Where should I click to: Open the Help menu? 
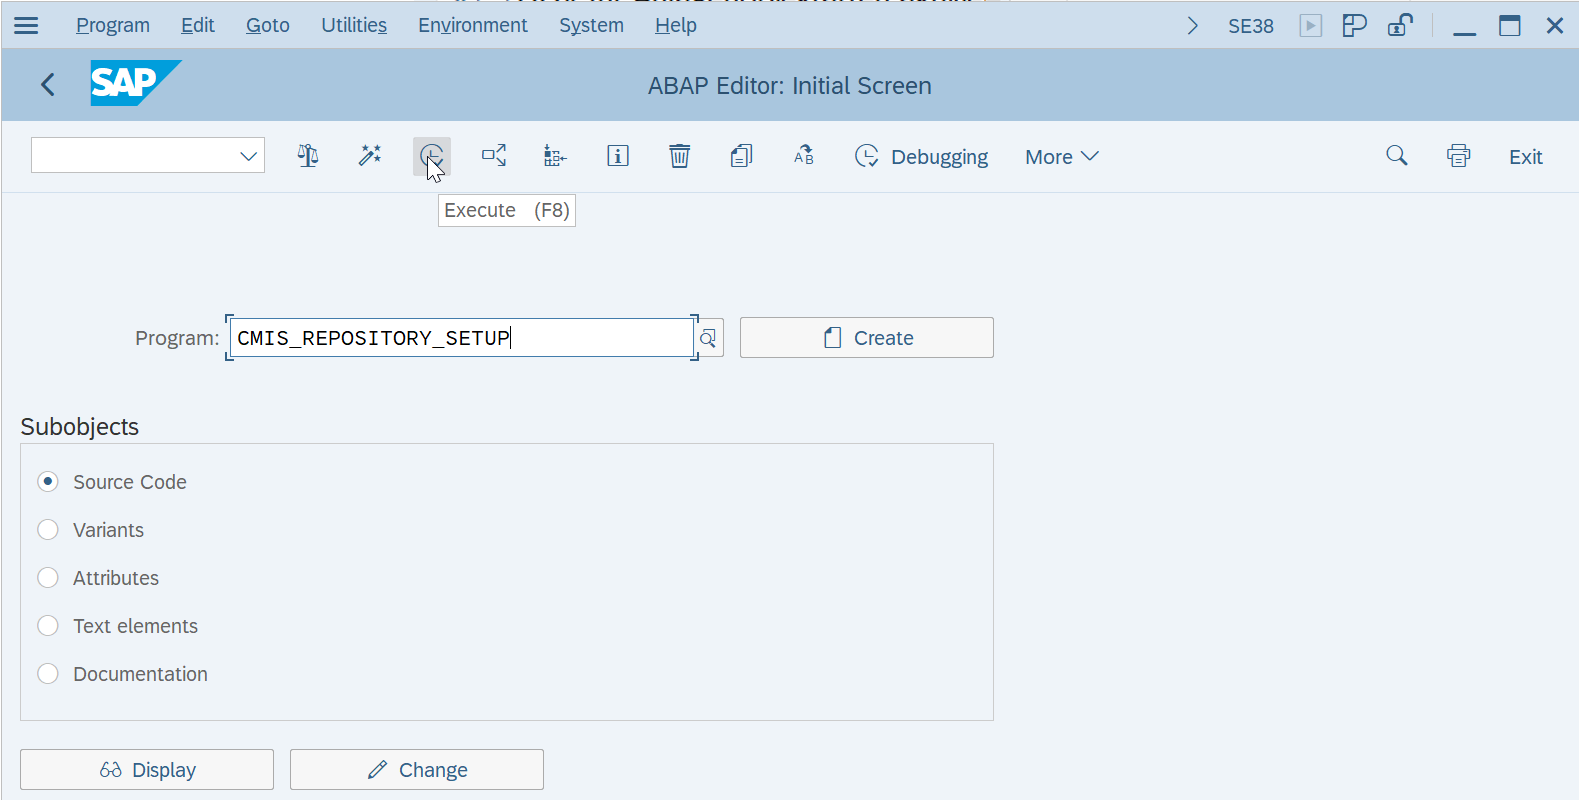point(676,26)
